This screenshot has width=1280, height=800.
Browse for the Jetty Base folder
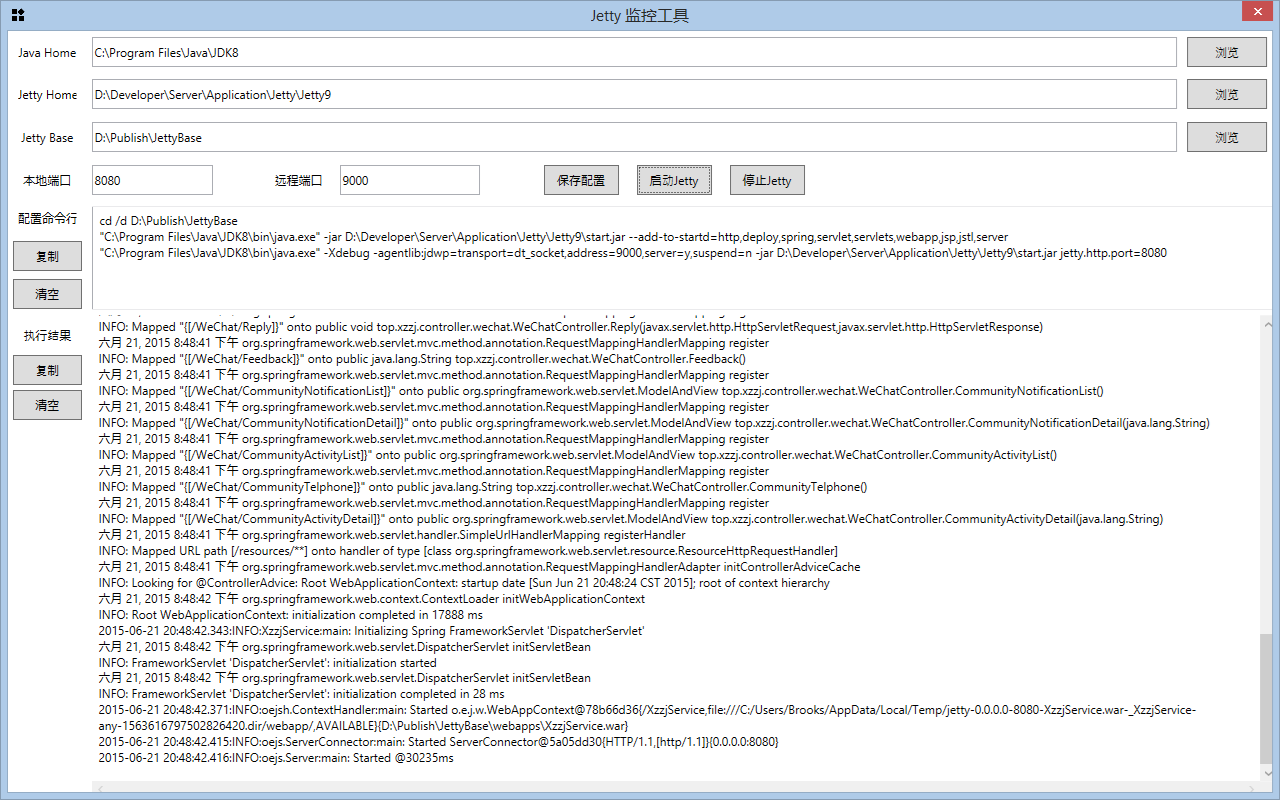tap(1227, 138)
